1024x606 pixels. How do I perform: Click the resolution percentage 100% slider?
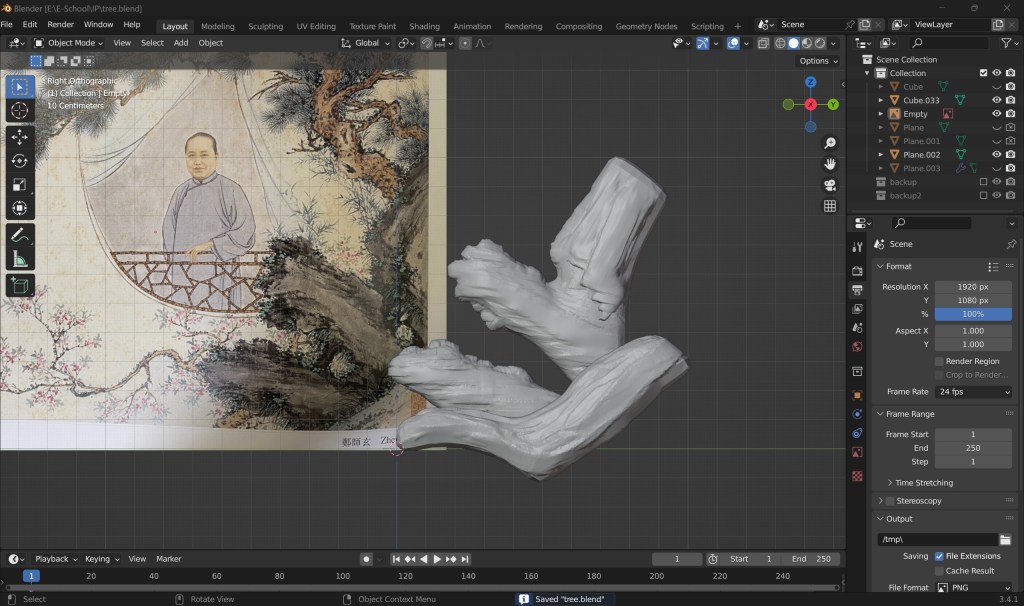[973, 314]
